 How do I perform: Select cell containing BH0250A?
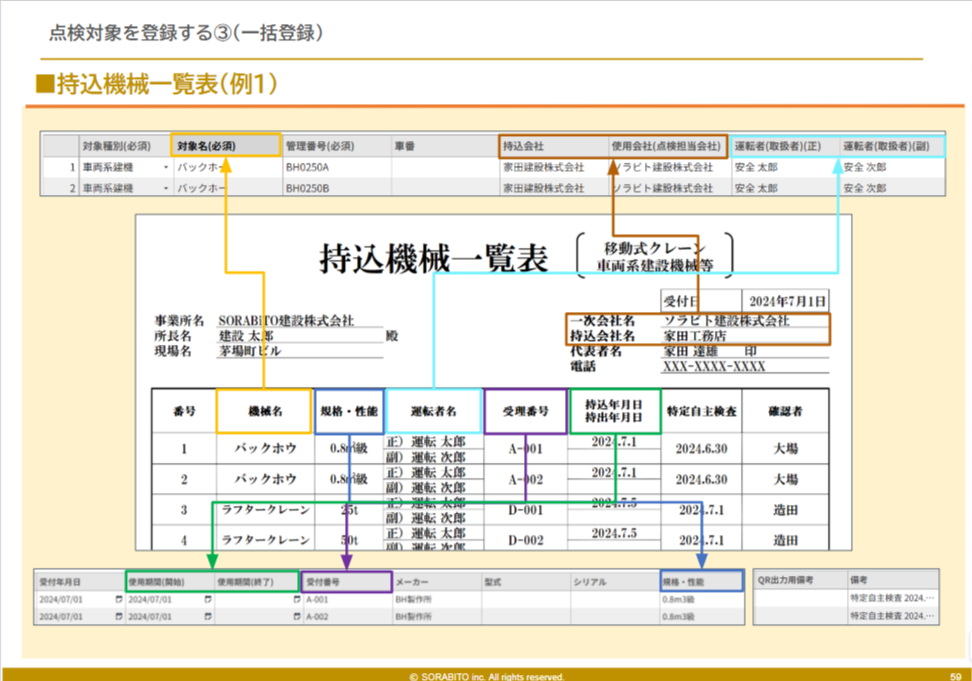click(x=334, y=167)
